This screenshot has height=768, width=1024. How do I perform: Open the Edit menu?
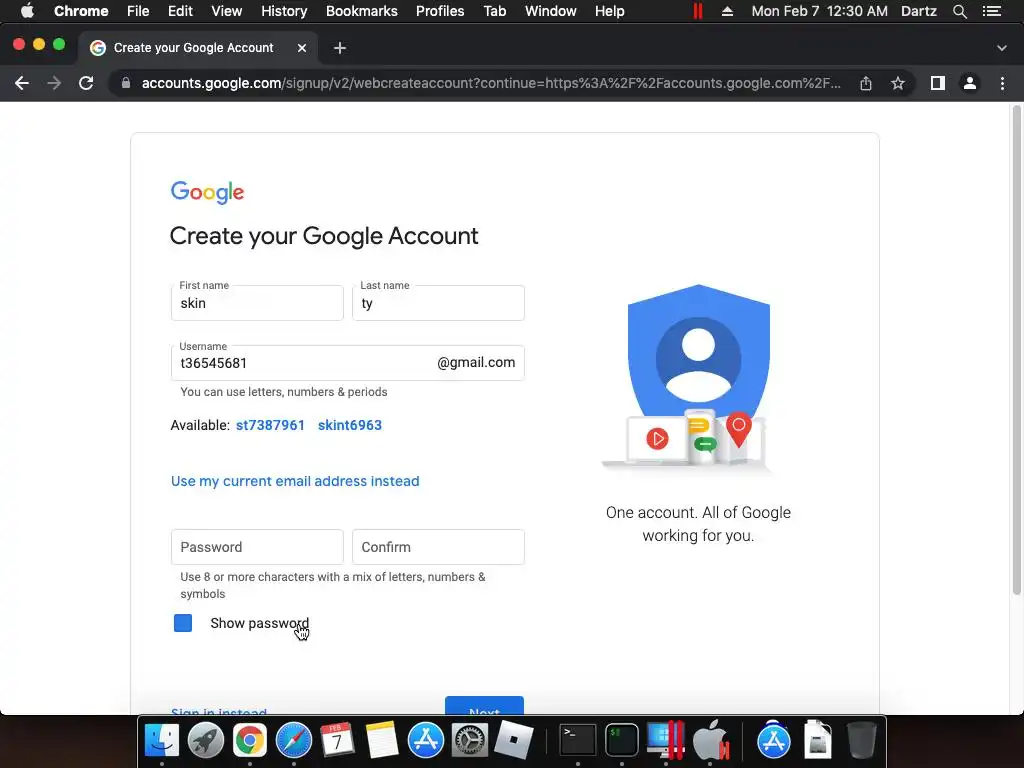point(180,11)
